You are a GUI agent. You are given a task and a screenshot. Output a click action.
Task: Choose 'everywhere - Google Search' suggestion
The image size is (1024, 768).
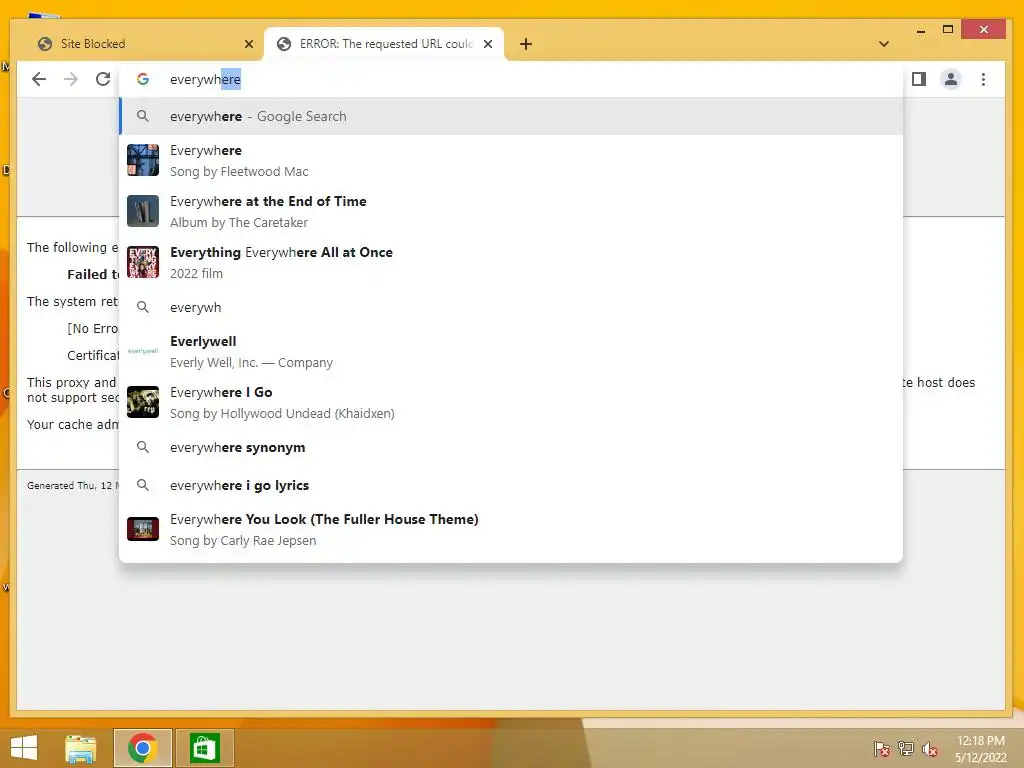511,116
